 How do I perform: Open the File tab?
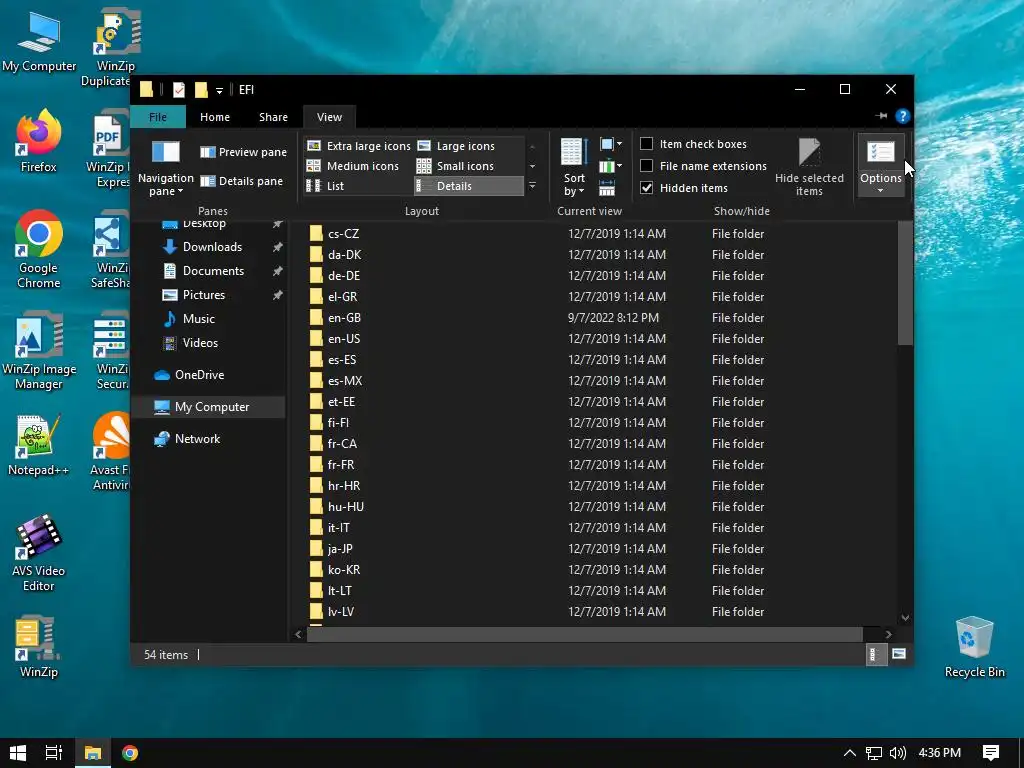click(x=158, y=117)
